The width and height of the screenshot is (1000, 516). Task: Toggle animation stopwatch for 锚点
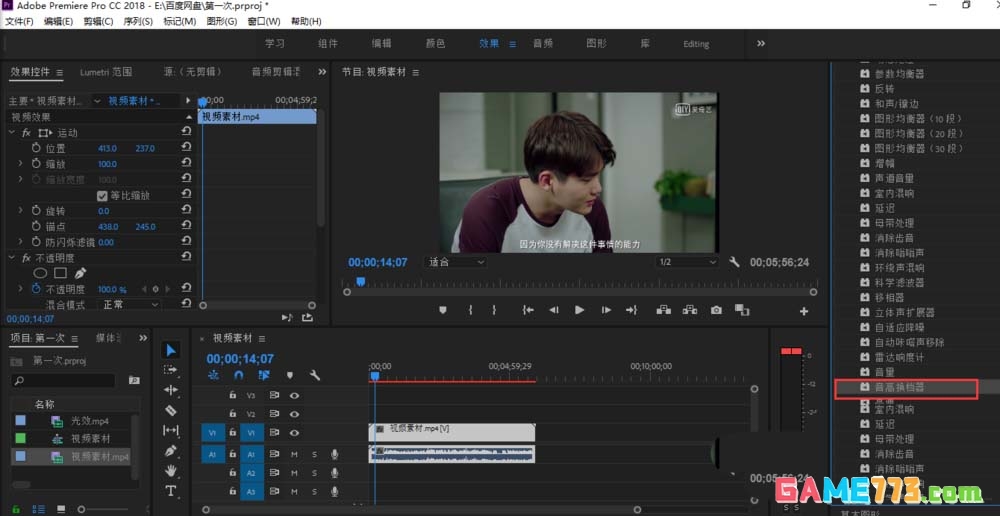click(x=36, y=226)
